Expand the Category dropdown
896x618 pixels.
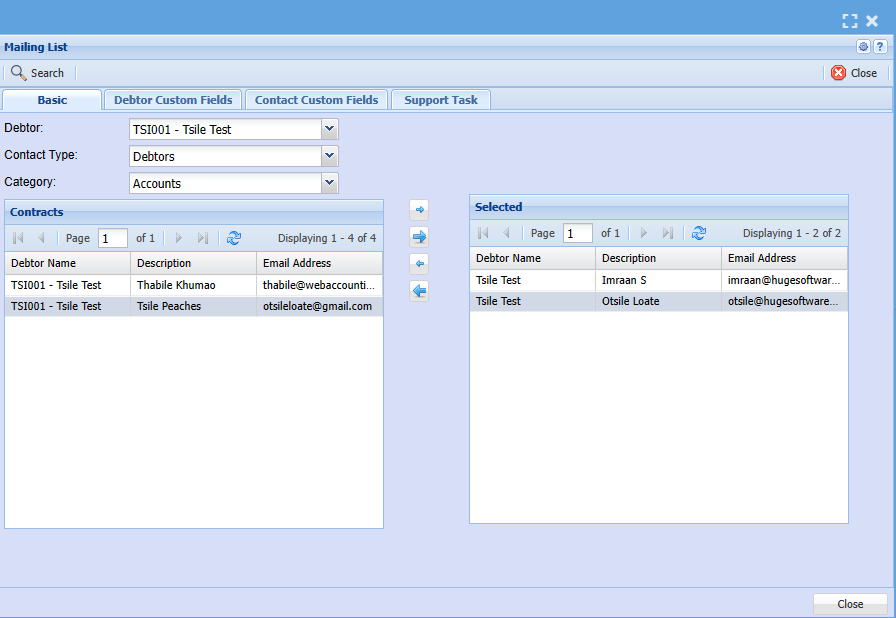pyautogui.click(x=330, y=183)
